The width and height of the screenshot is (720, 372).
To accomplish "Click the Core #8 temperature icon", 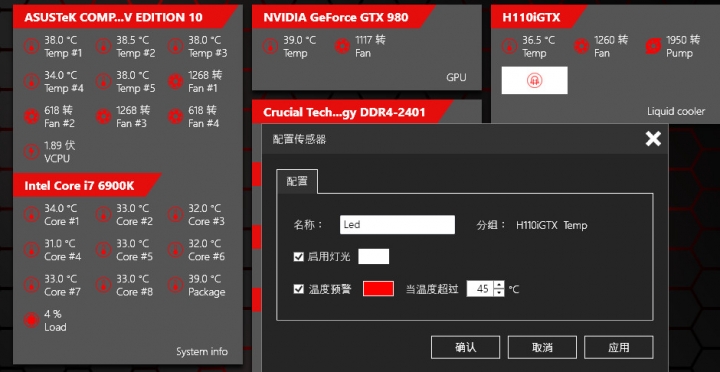I will pyautogui.click(x=103, y=285).
